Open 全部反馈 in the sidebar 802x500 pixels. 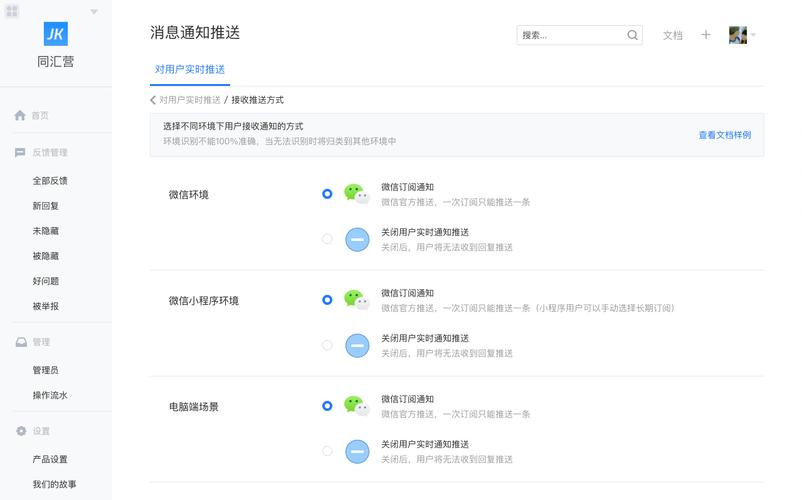pyautogui.click(x=50, y=181)
